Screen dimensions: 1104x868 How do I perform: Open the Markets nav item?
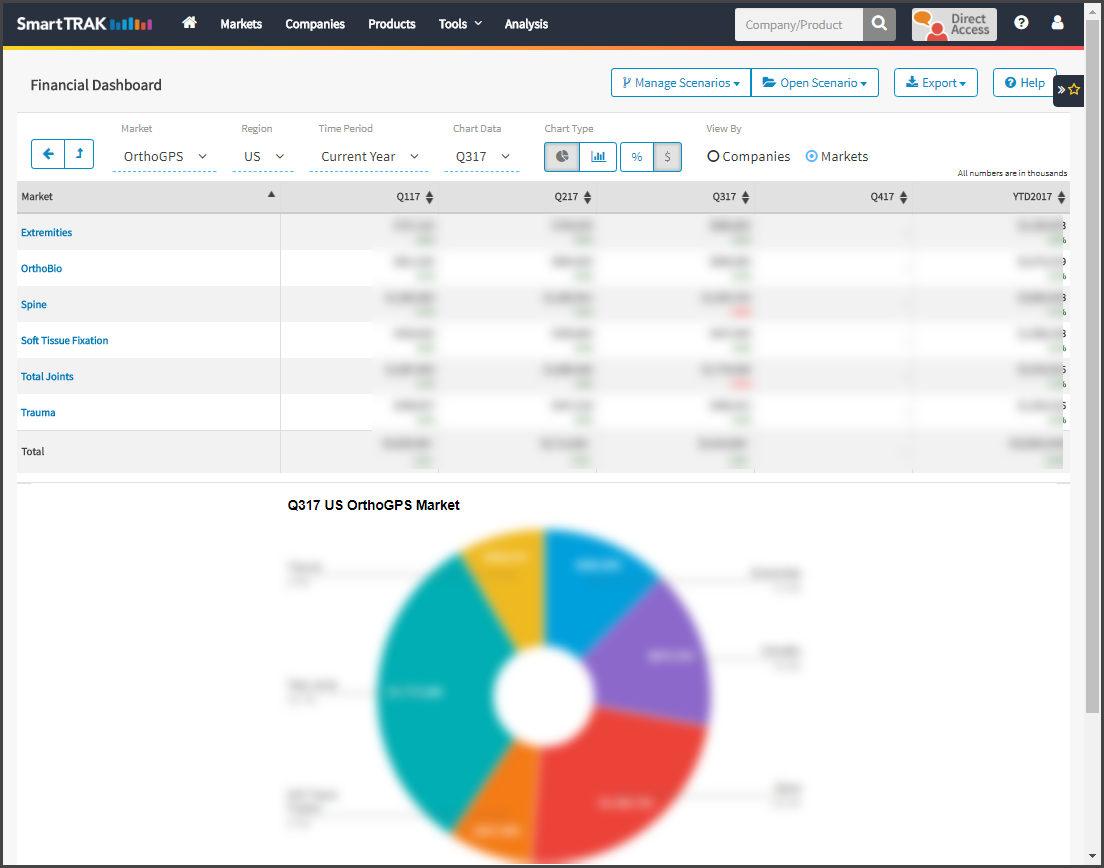[241, 24]
